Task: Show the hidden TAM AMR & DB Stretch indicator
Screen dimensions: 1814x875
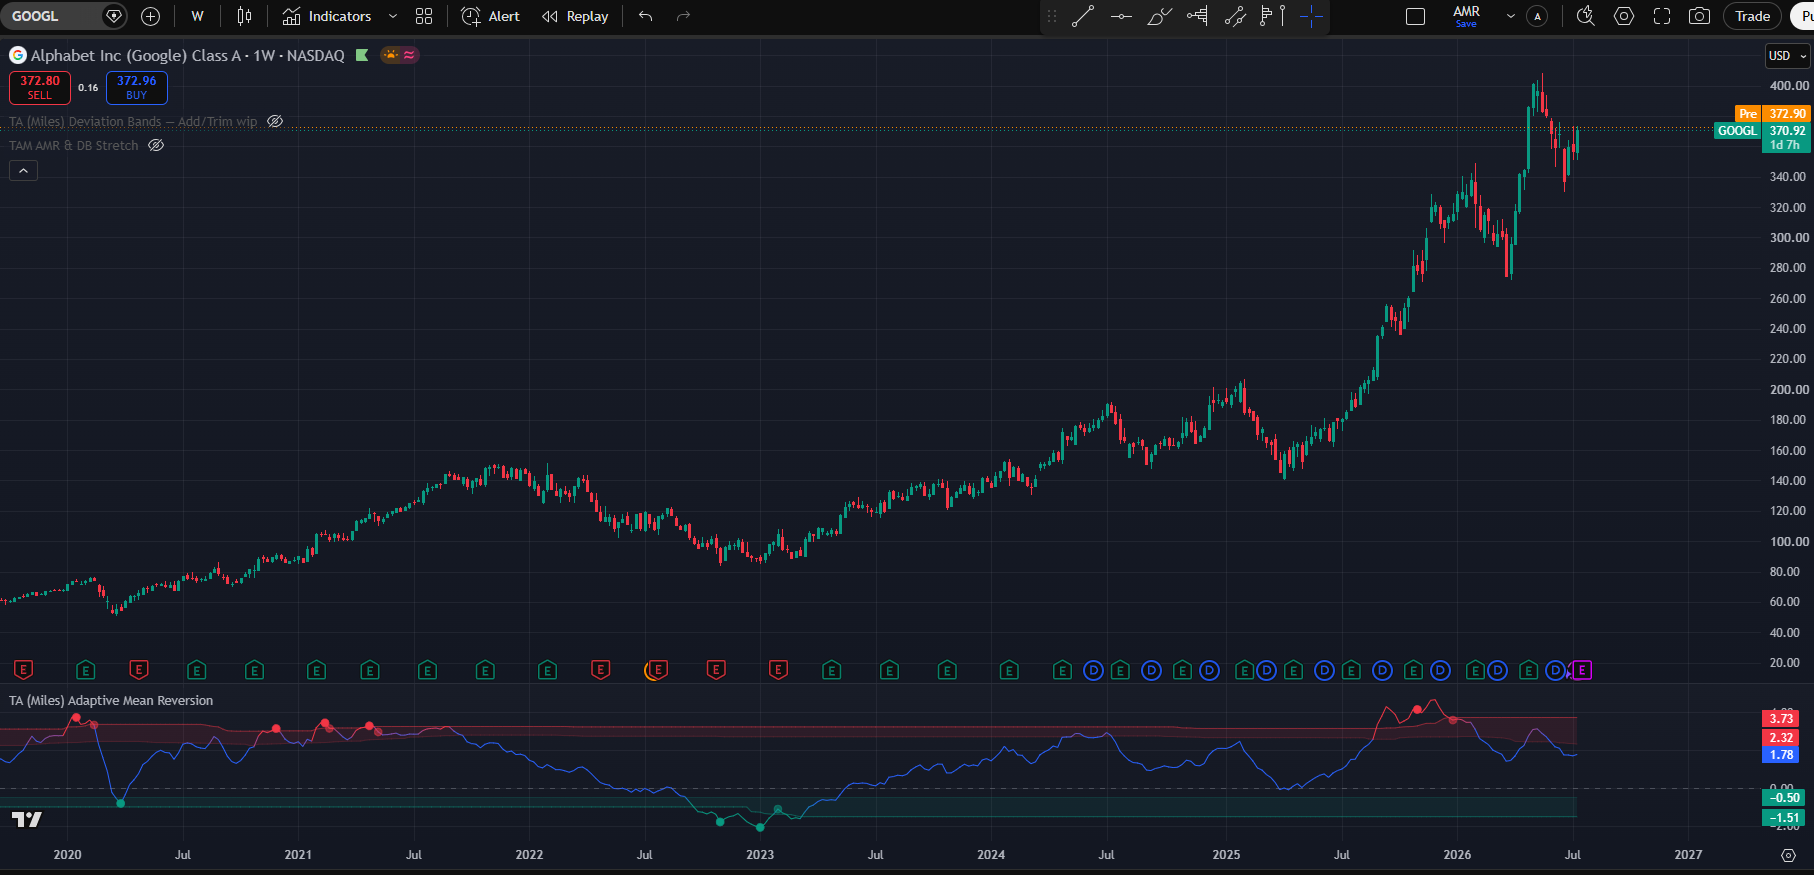Action: pyautogui.click(x=156, y=146)
